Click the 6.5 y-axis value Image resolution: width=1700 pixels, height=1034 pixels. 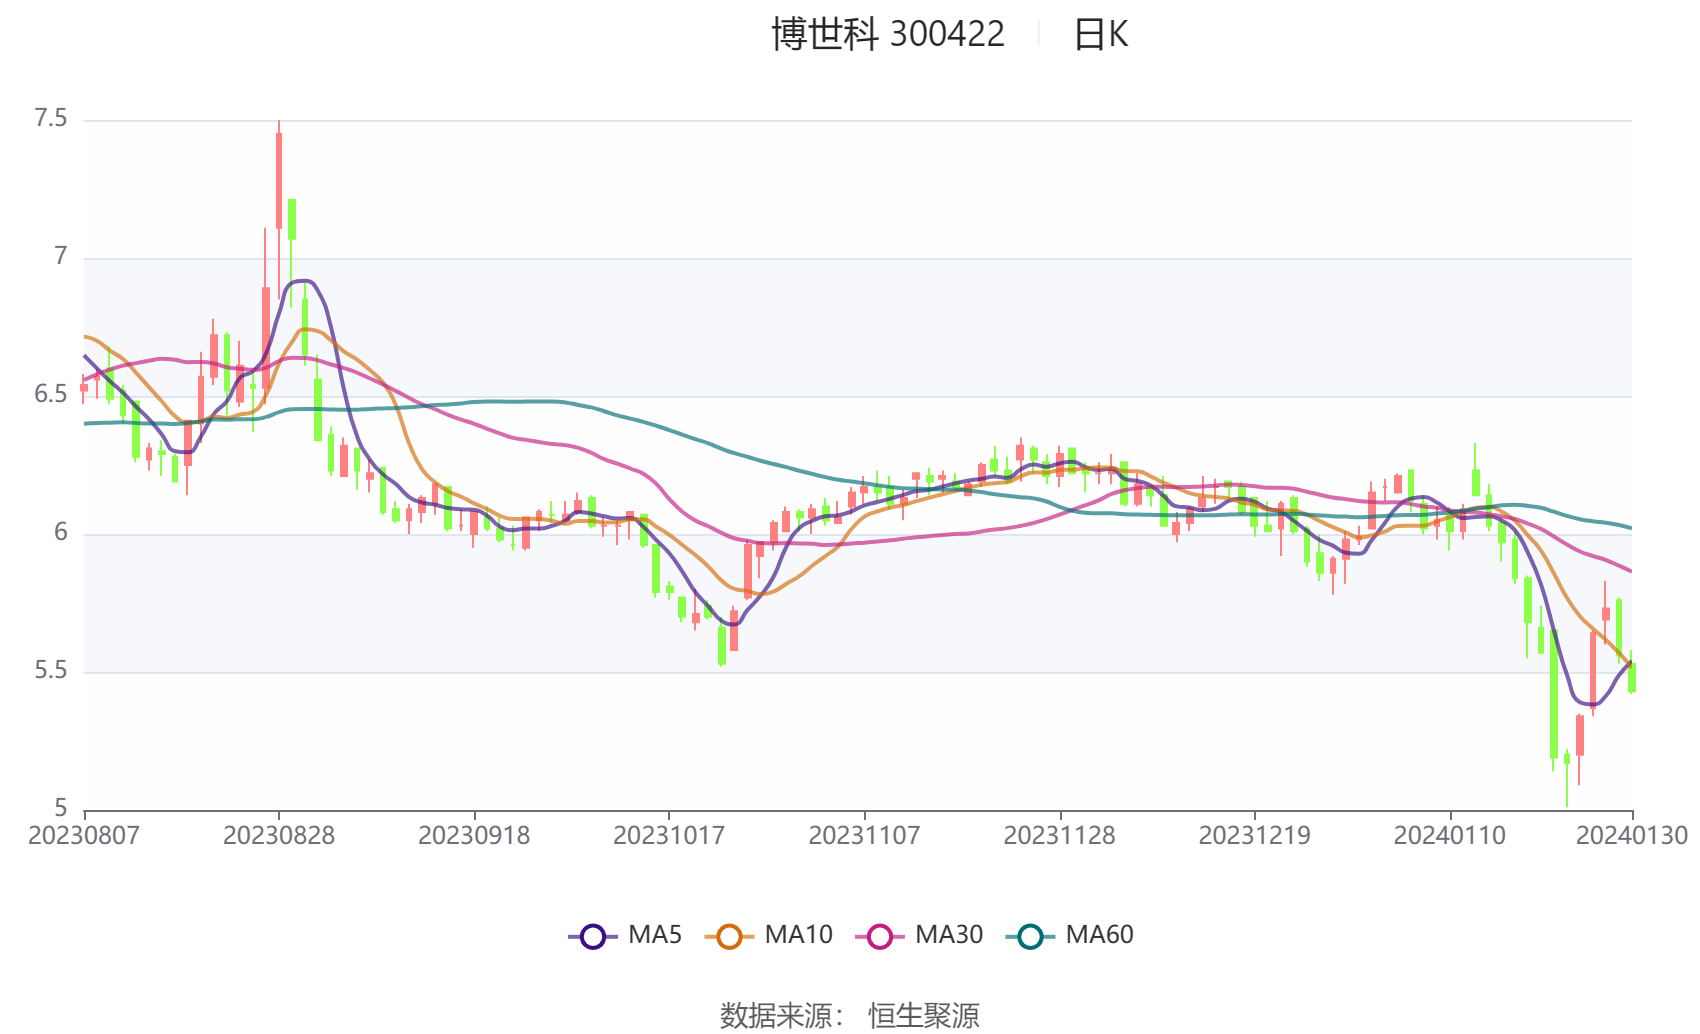tap(51, 395)
